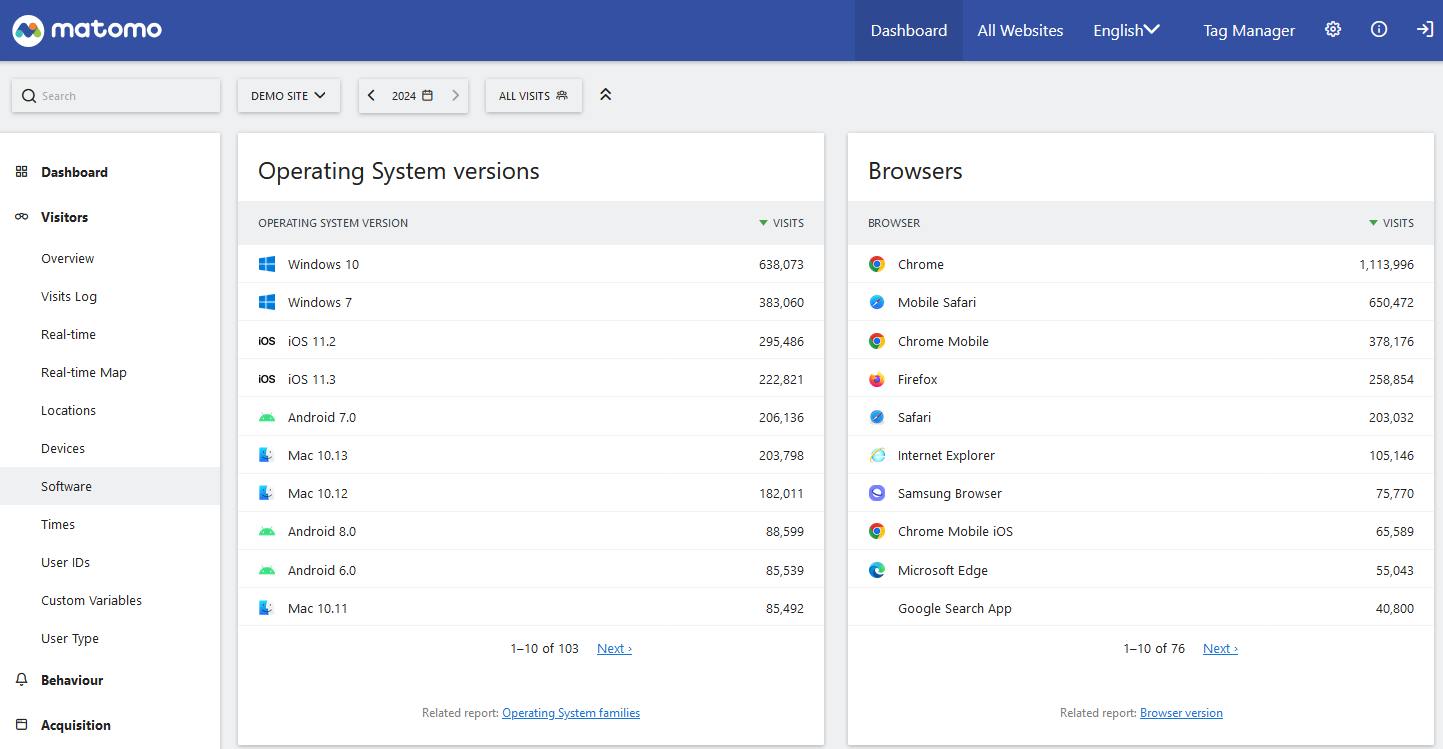Viewport: 1443px width, 749px height.
Task: Click the sign-in arrow icon
Action: [1425, 30]
